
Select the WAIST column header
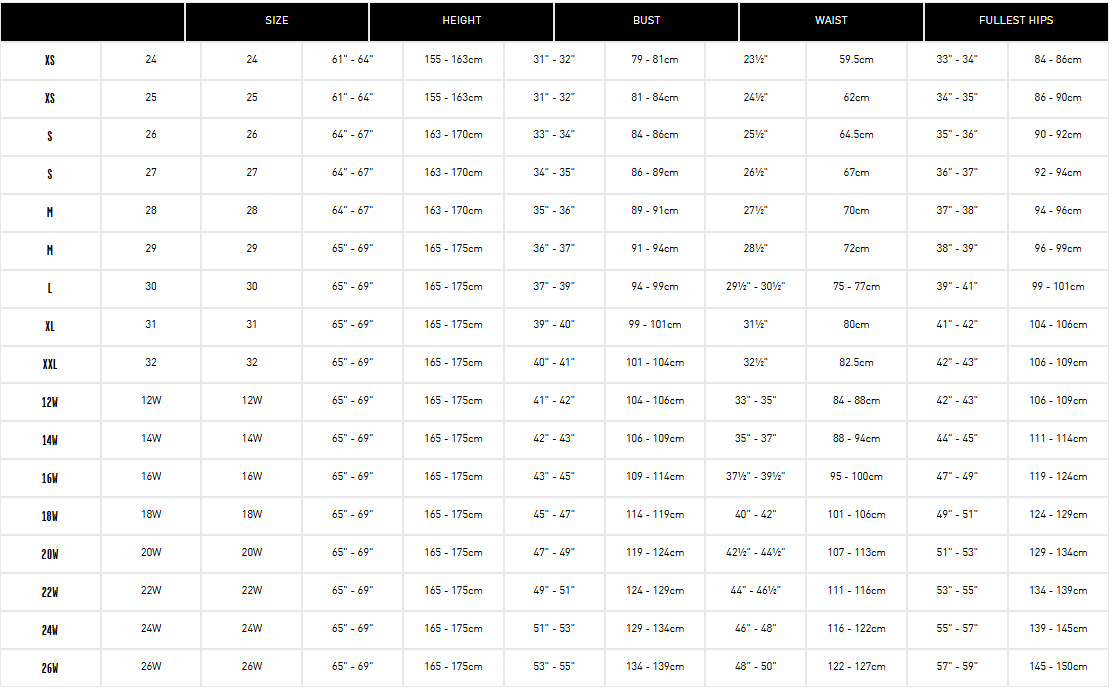pyautogui.click(x=831, y=21)
